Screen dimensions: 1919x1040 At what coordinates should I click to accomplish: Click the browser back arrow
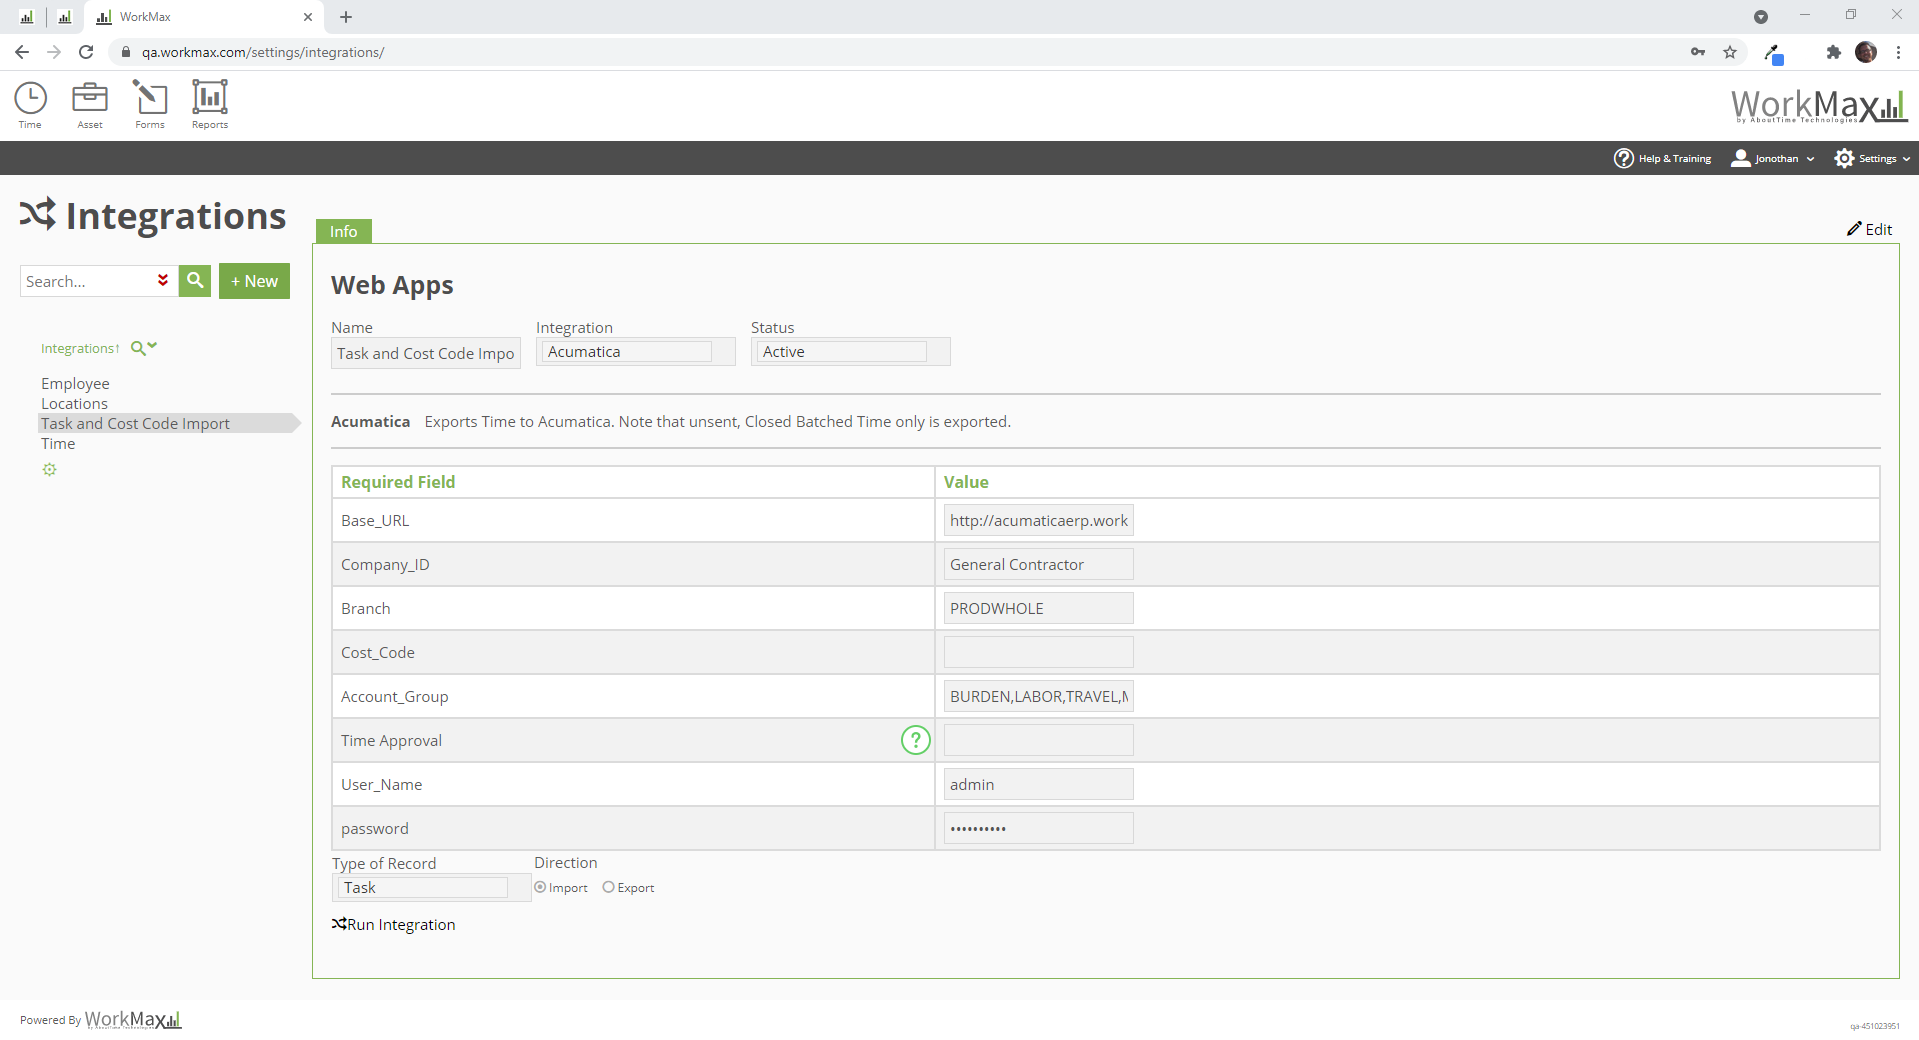coord(22,52)
